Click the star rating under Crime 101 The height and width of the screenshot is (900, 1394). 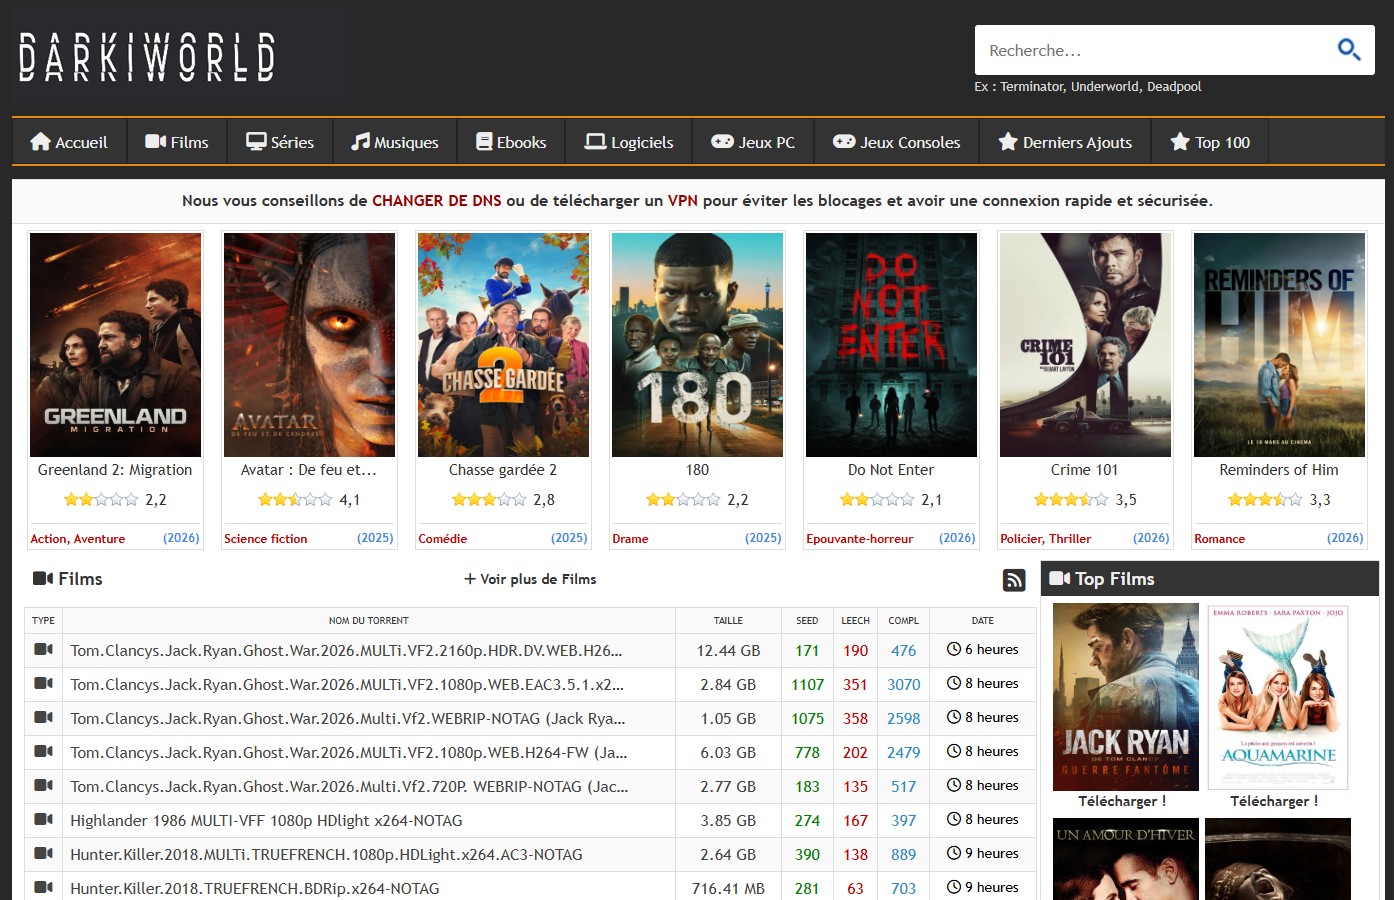tap(1070, 500)
